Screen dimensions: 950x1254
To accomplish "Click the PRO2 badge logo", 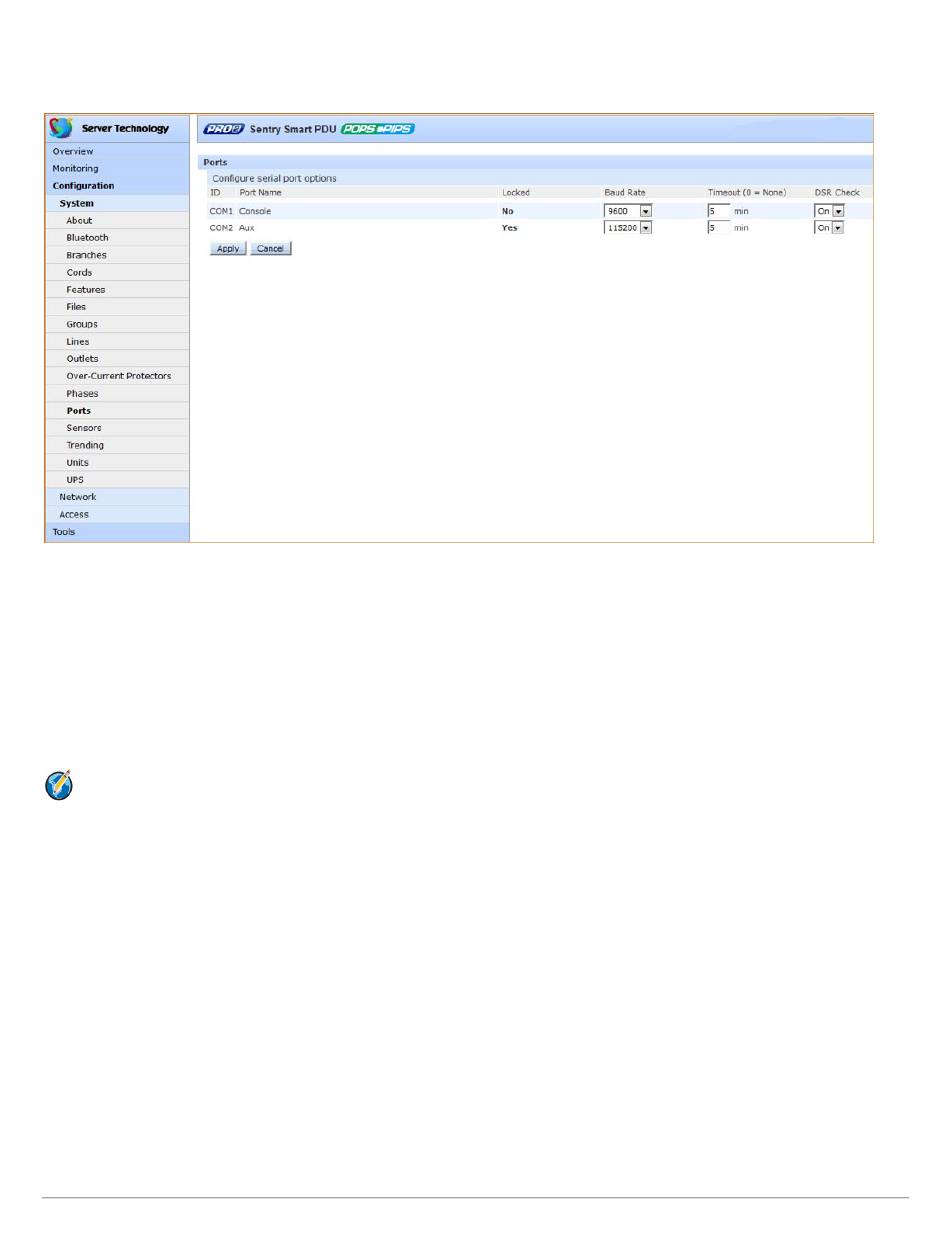I will tap(224, 129).
